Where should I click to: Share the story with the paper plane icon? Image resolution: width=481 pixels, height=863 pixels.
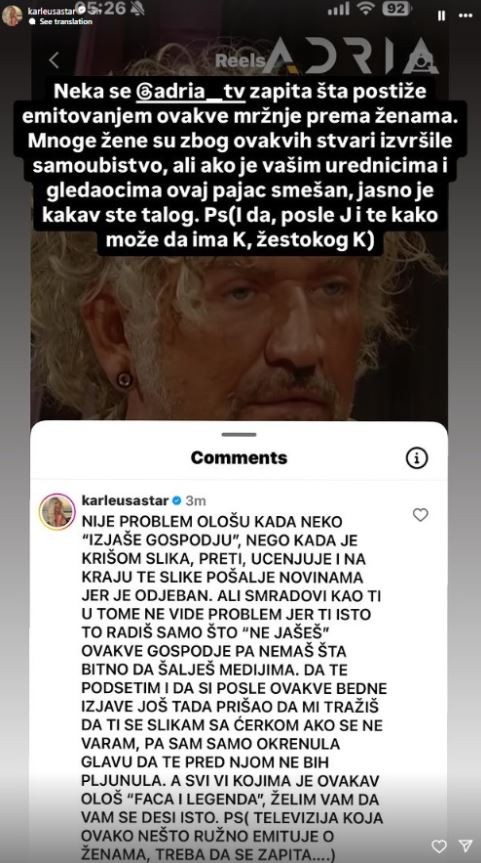pos(466,845)
